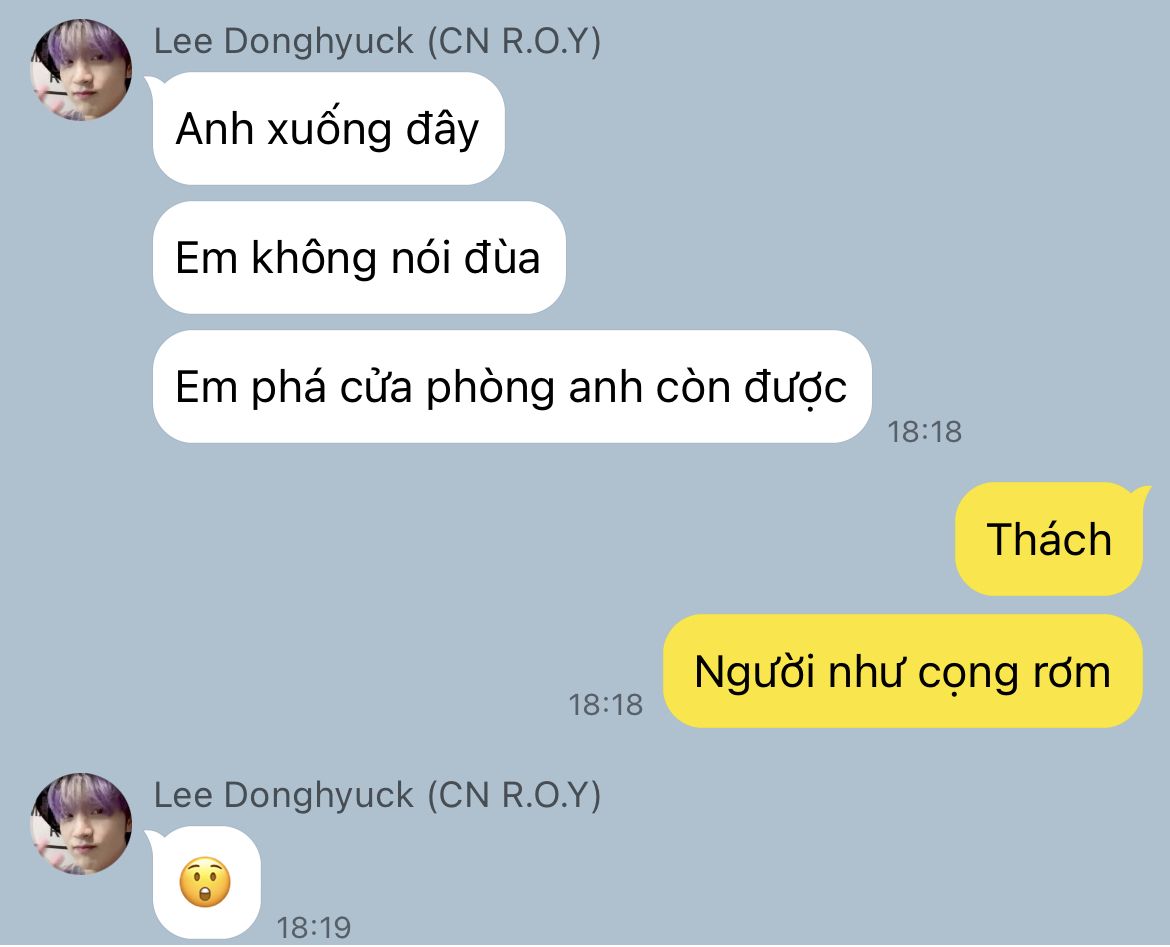
Task: Click the tail of yellow "Thách" bubble
Action: [1140, 494]
